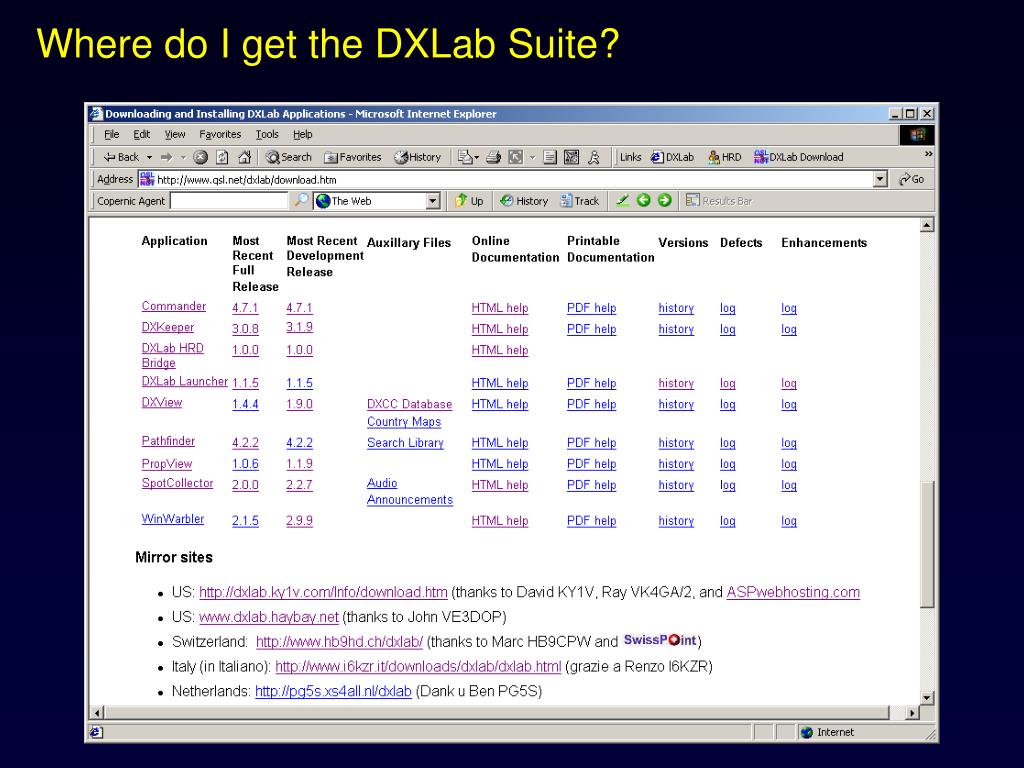The width and height of the screenshot is (1024, 768).
Task: Click green left arrow in Copernic bar
Action: pyautogui.click(x=643, y=200)
